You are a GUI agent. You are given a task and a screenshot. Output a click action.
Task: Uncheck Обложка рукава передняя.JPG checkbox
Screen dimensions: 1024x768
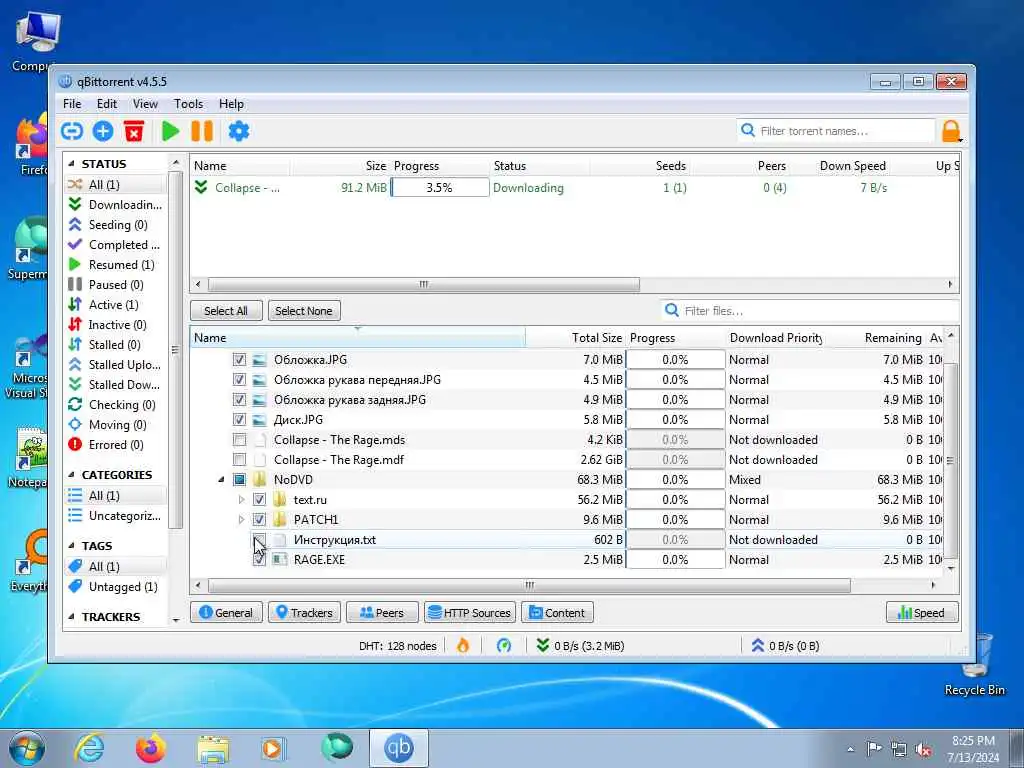240,379
